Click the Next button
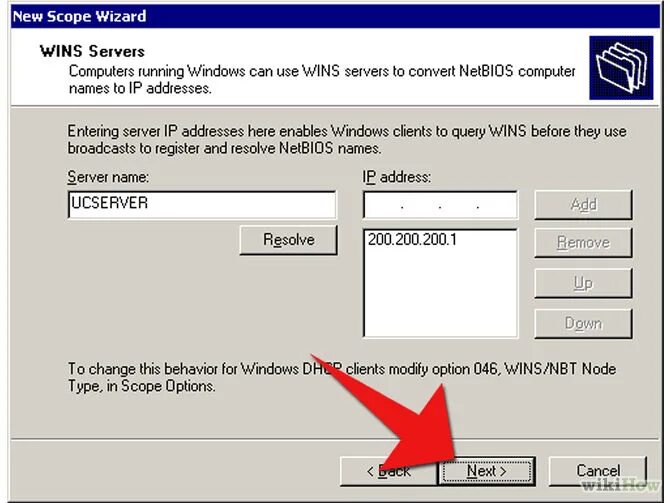 coord(487,471)
